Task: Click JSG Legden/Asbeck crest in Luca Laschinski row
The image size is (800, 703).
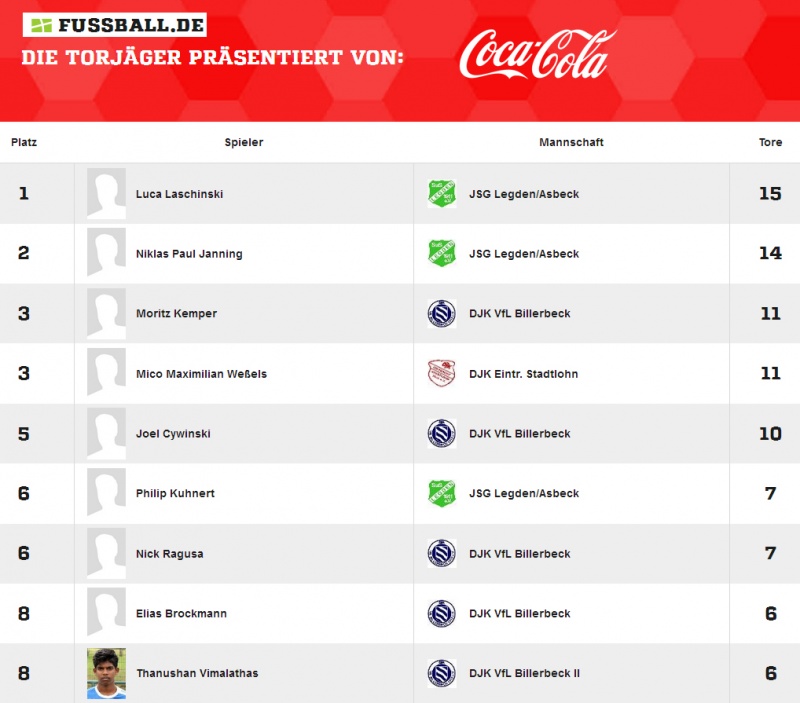Action: (x=442, y=194)
